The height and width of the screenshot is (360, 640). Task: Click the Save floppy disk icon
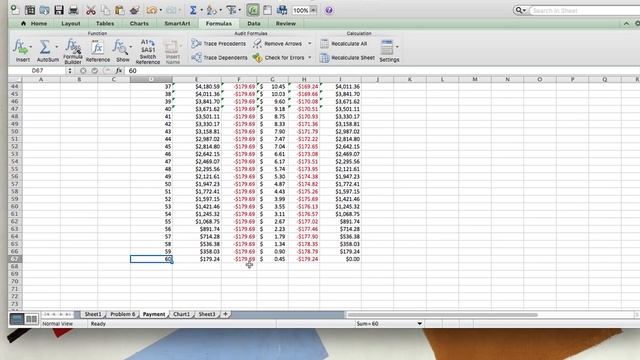pyautogui.click(x=59, y=10)
